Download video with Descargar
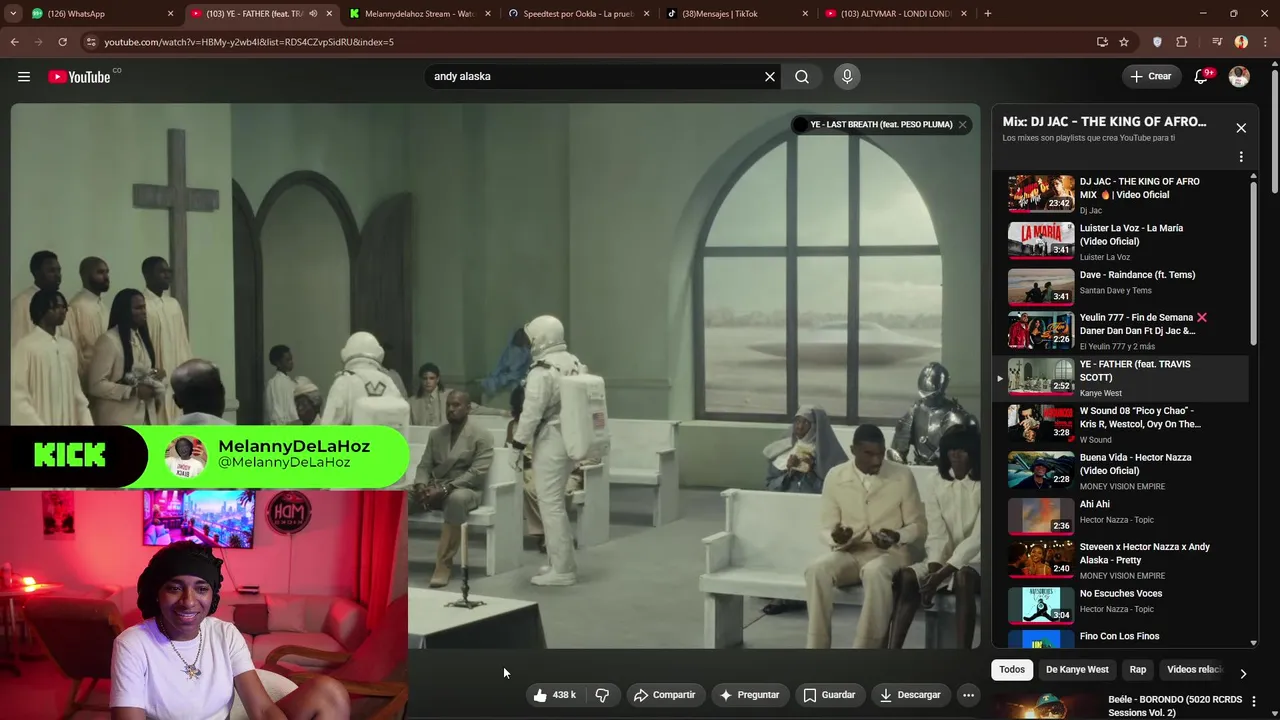Image resolution: width=1280 pixels, height=720 pixels. click(x=910, y=695)
